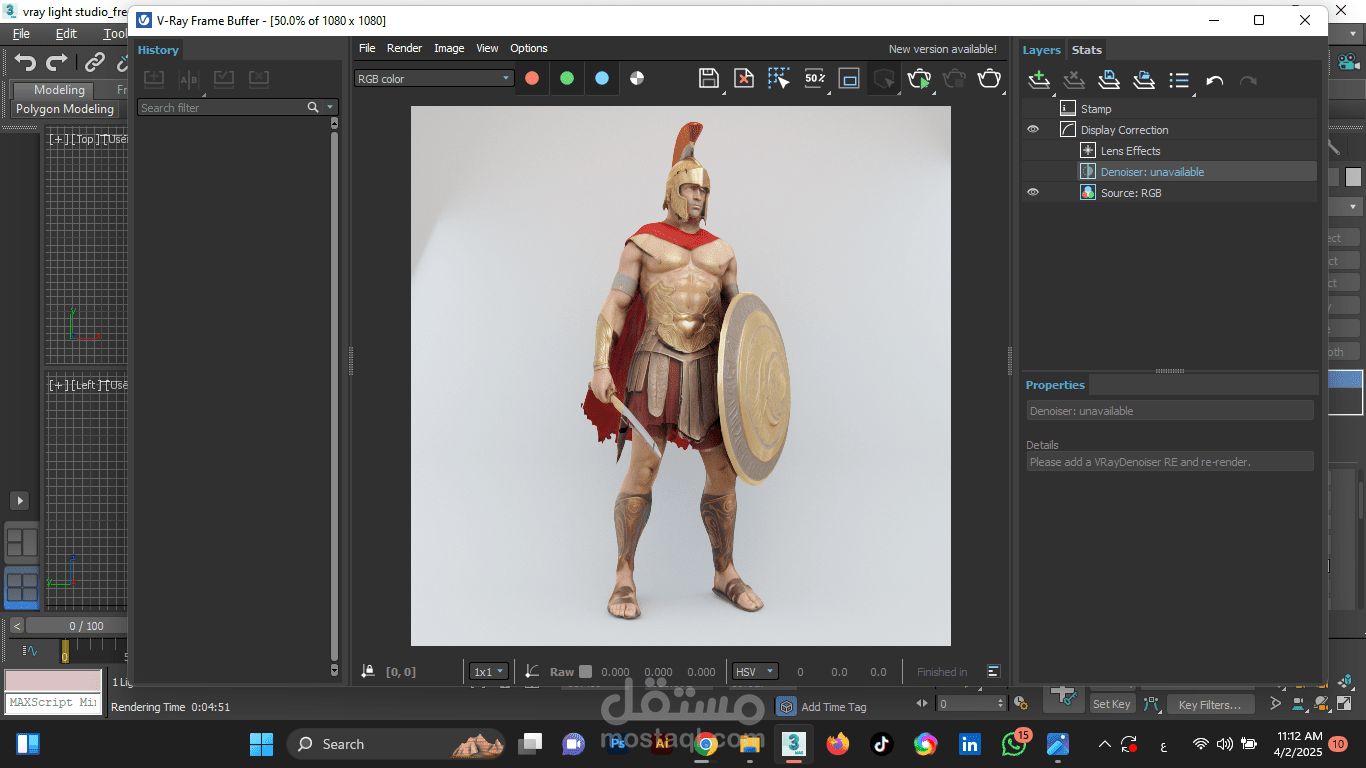Expand the HSV color mode dropdown
This screenshot has width=1366, height=768.
[755, 672]
